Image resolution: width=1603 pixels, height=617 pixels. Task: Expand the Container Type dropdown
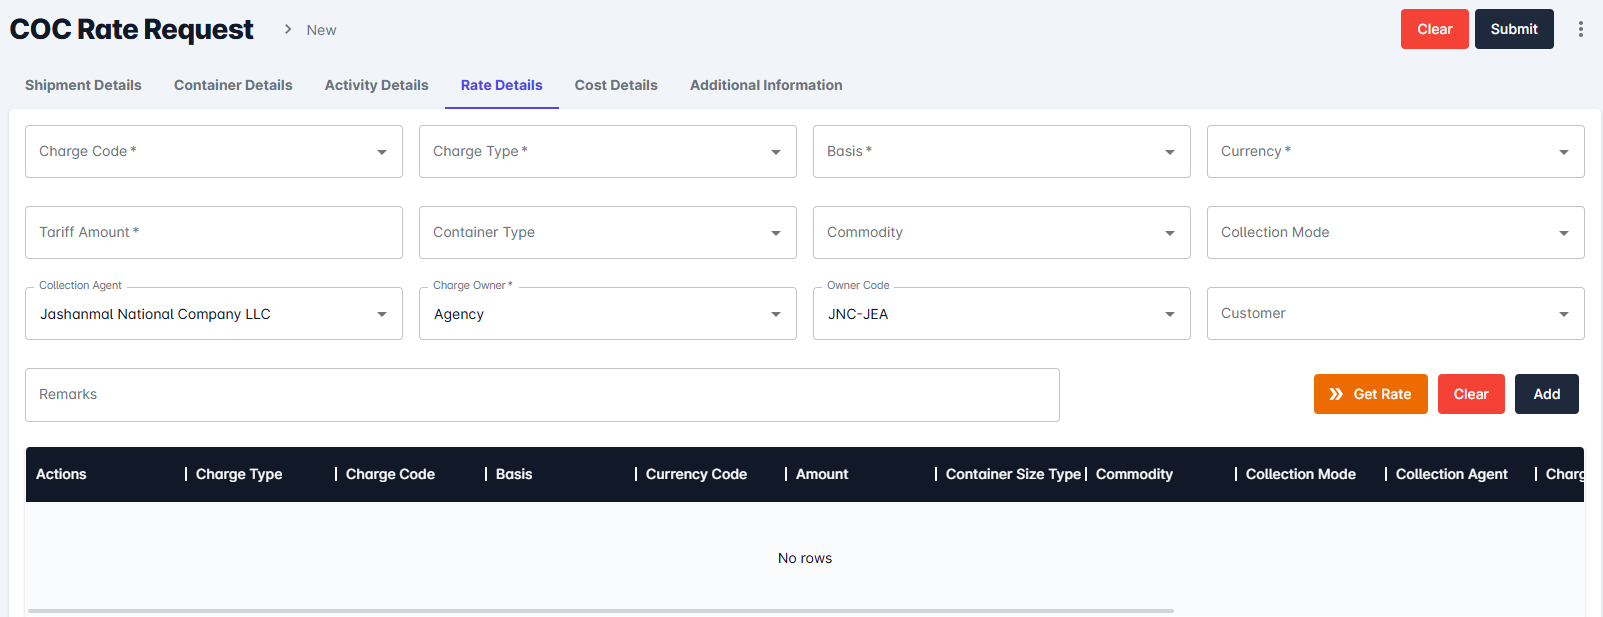[775, 233]
